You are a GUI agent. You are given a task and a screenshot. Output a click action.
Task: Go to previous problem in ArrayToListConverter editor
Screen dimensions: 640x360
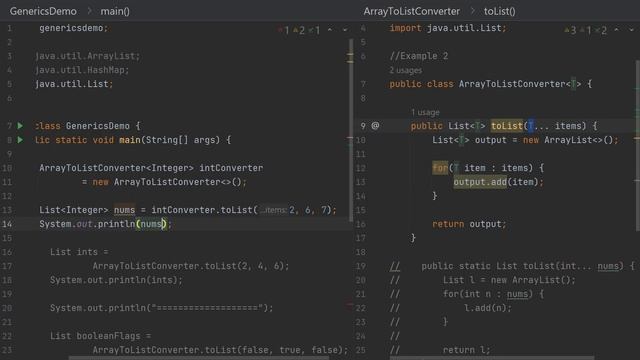[x=616, y=30]
